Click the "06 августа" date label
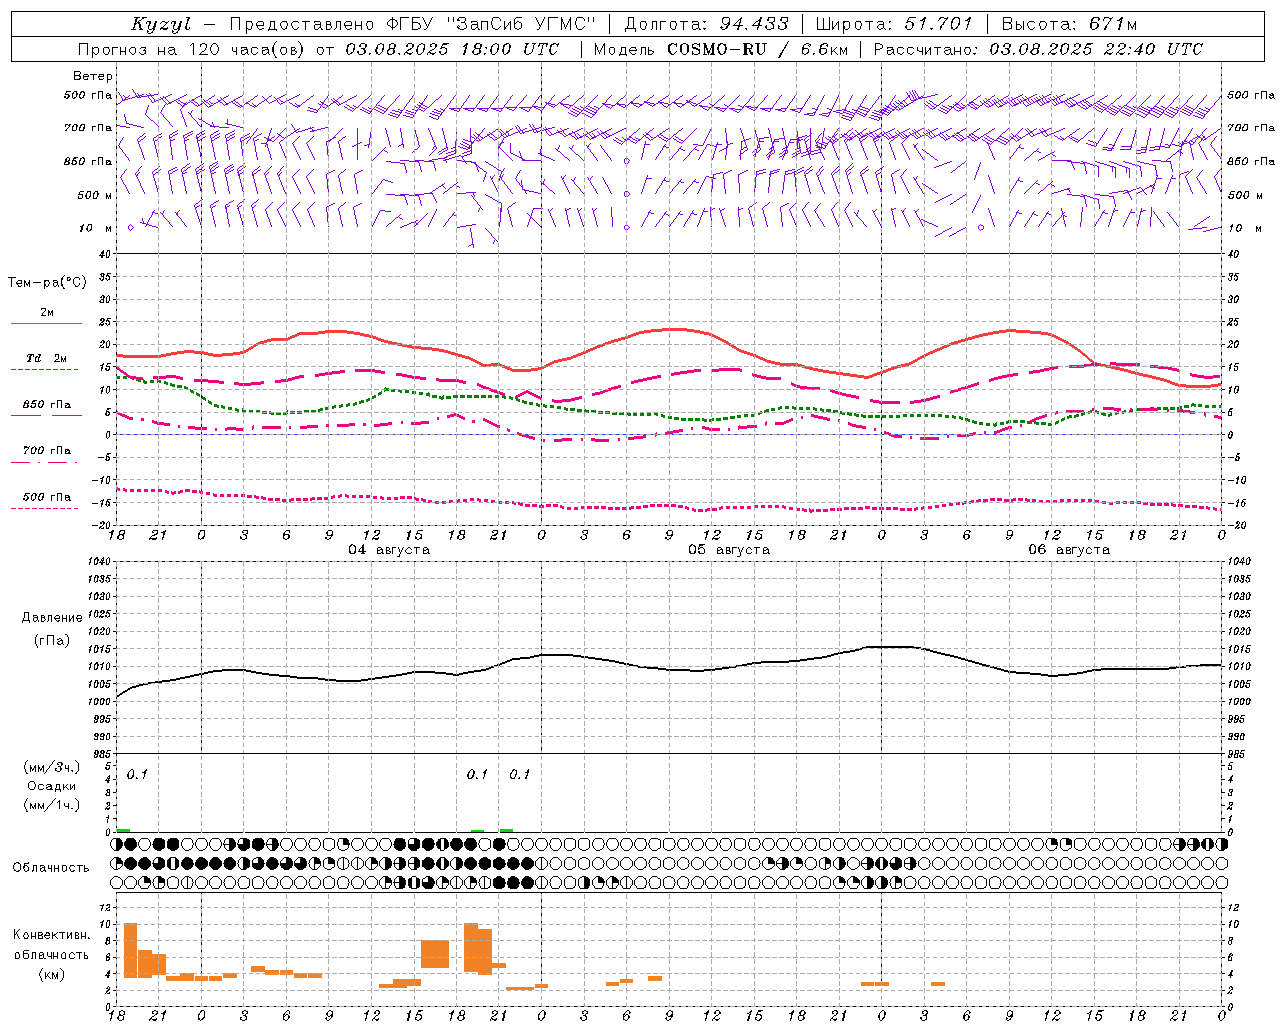Screen dimensions: 1280x1024 [1069, 550]
